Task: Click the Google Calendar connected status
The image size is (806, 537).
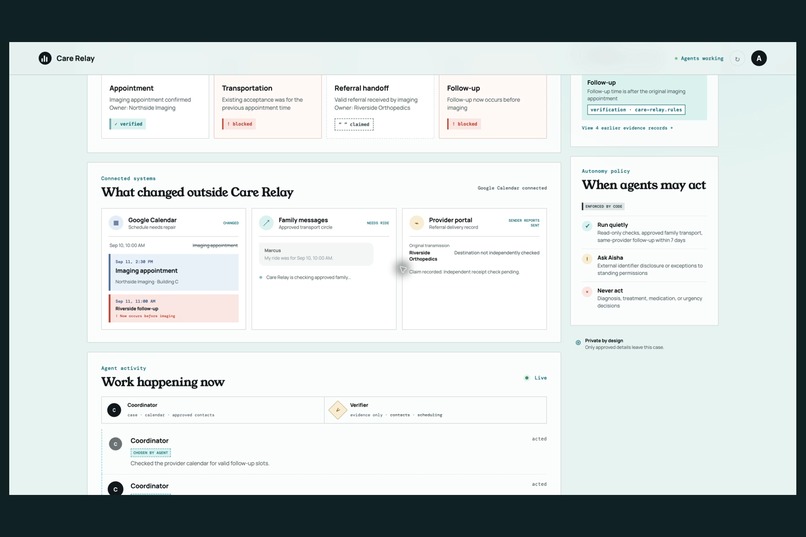Action: [512, 188]
